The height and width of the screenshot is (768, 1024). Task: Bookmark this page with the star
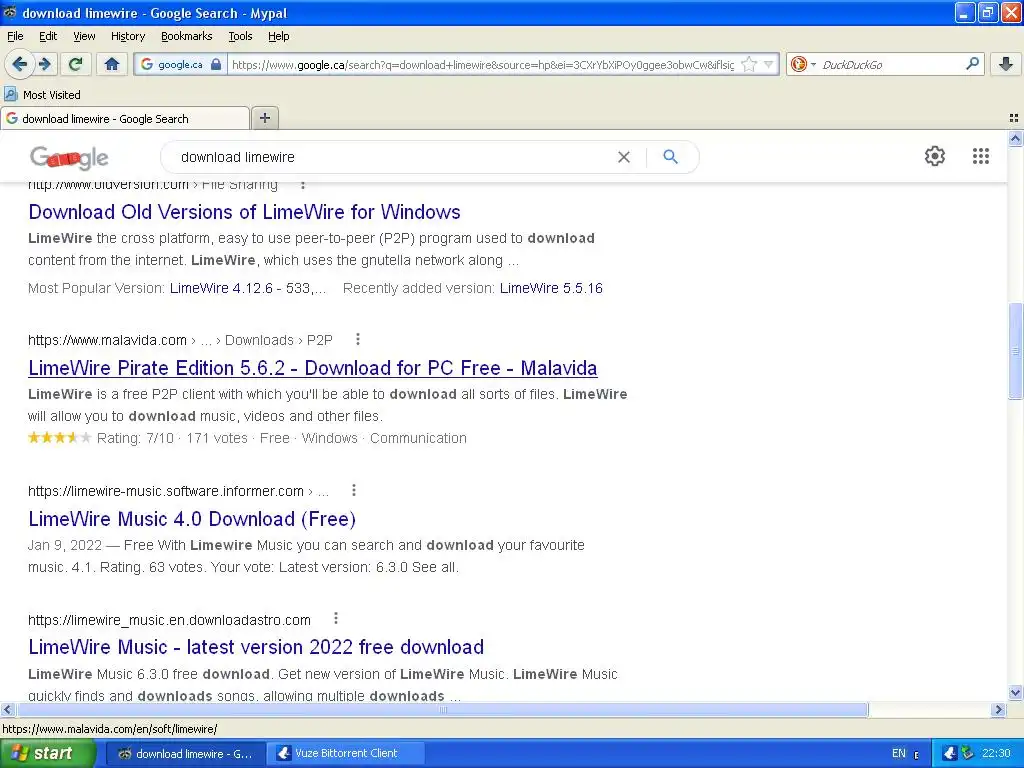coord(749,64)
